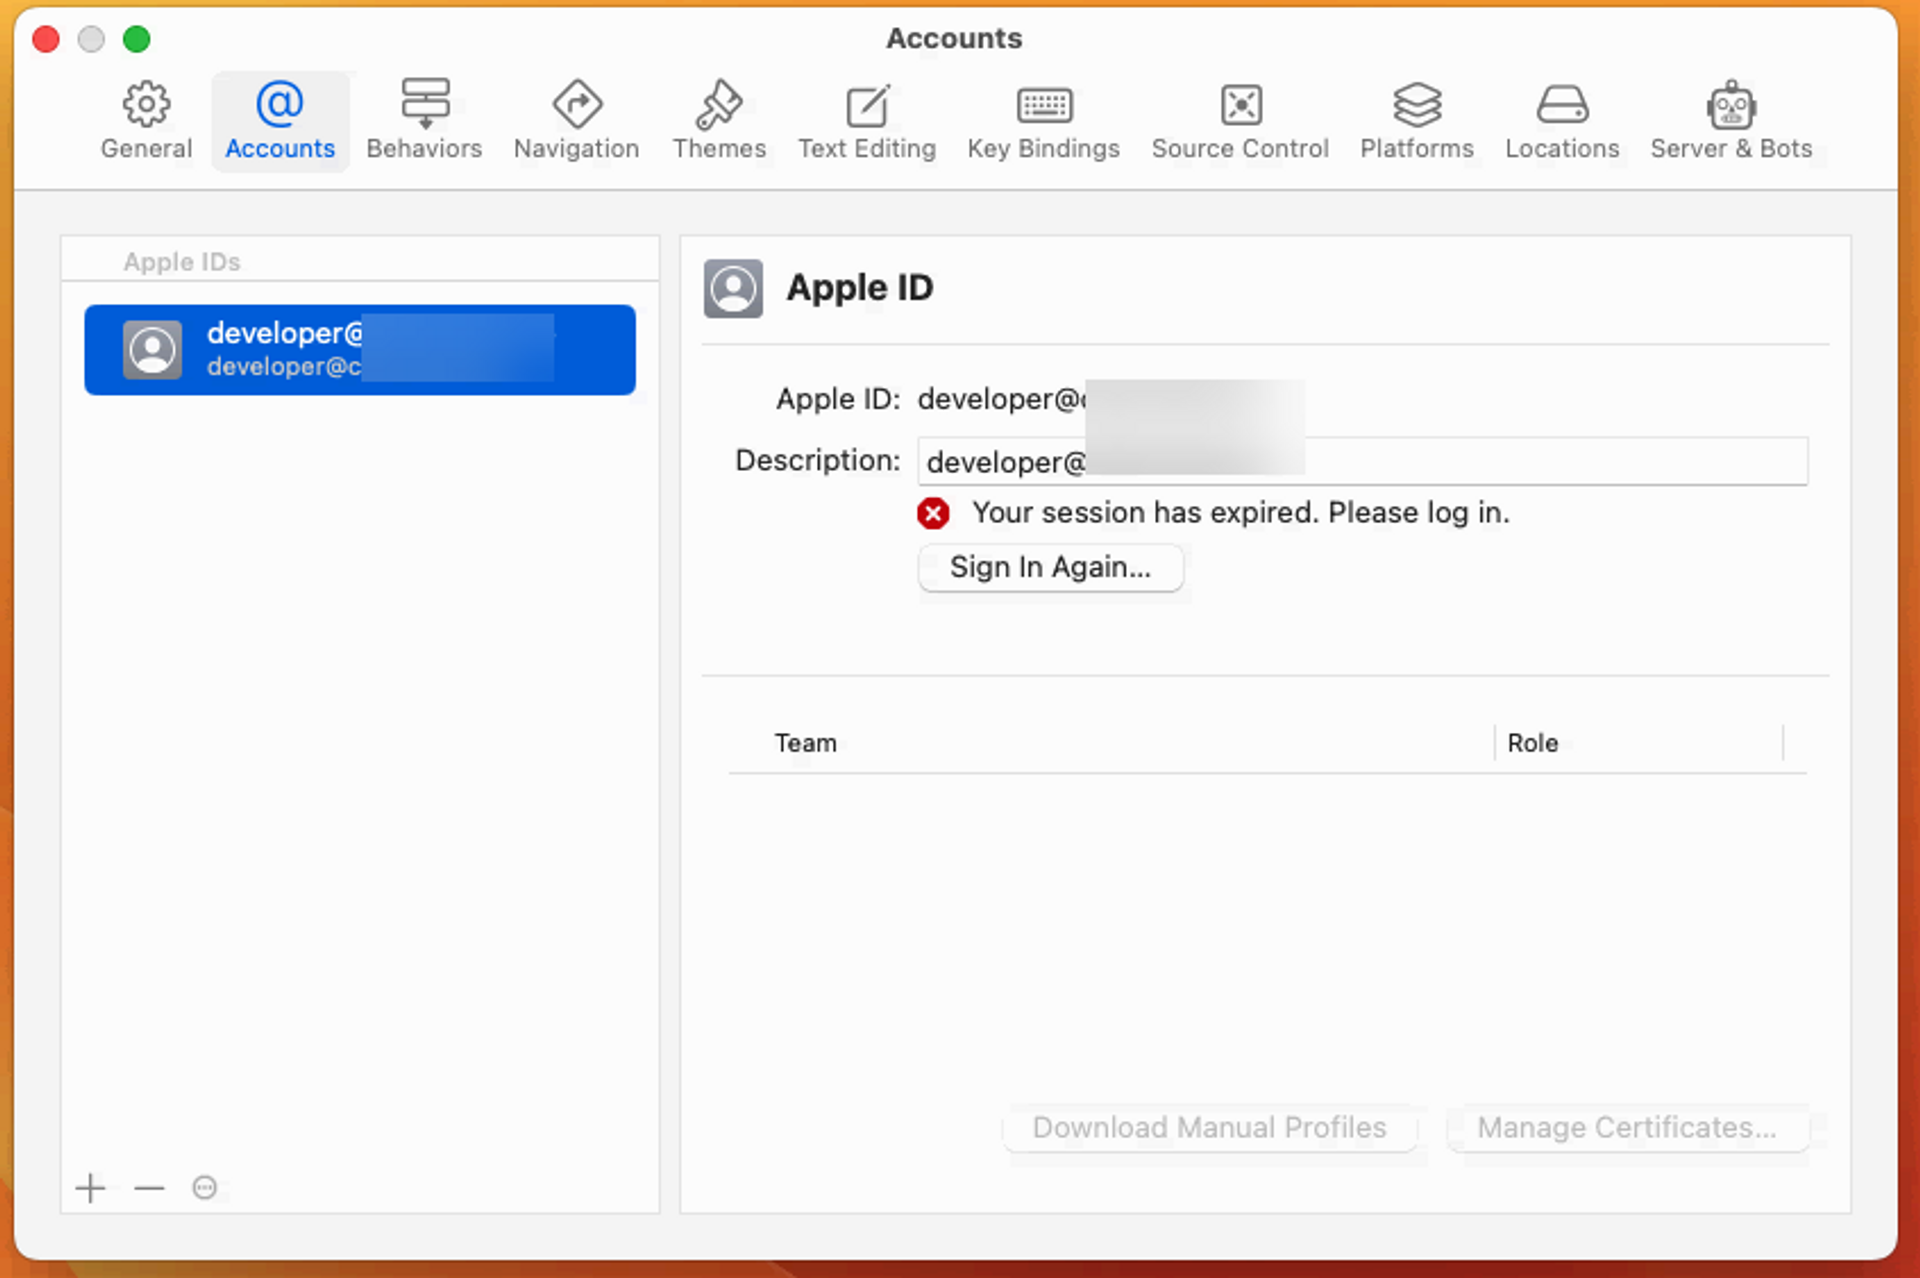Open the General preferences pane
Viewport: 1920px width, 1278px height.
tap(146, 122)
